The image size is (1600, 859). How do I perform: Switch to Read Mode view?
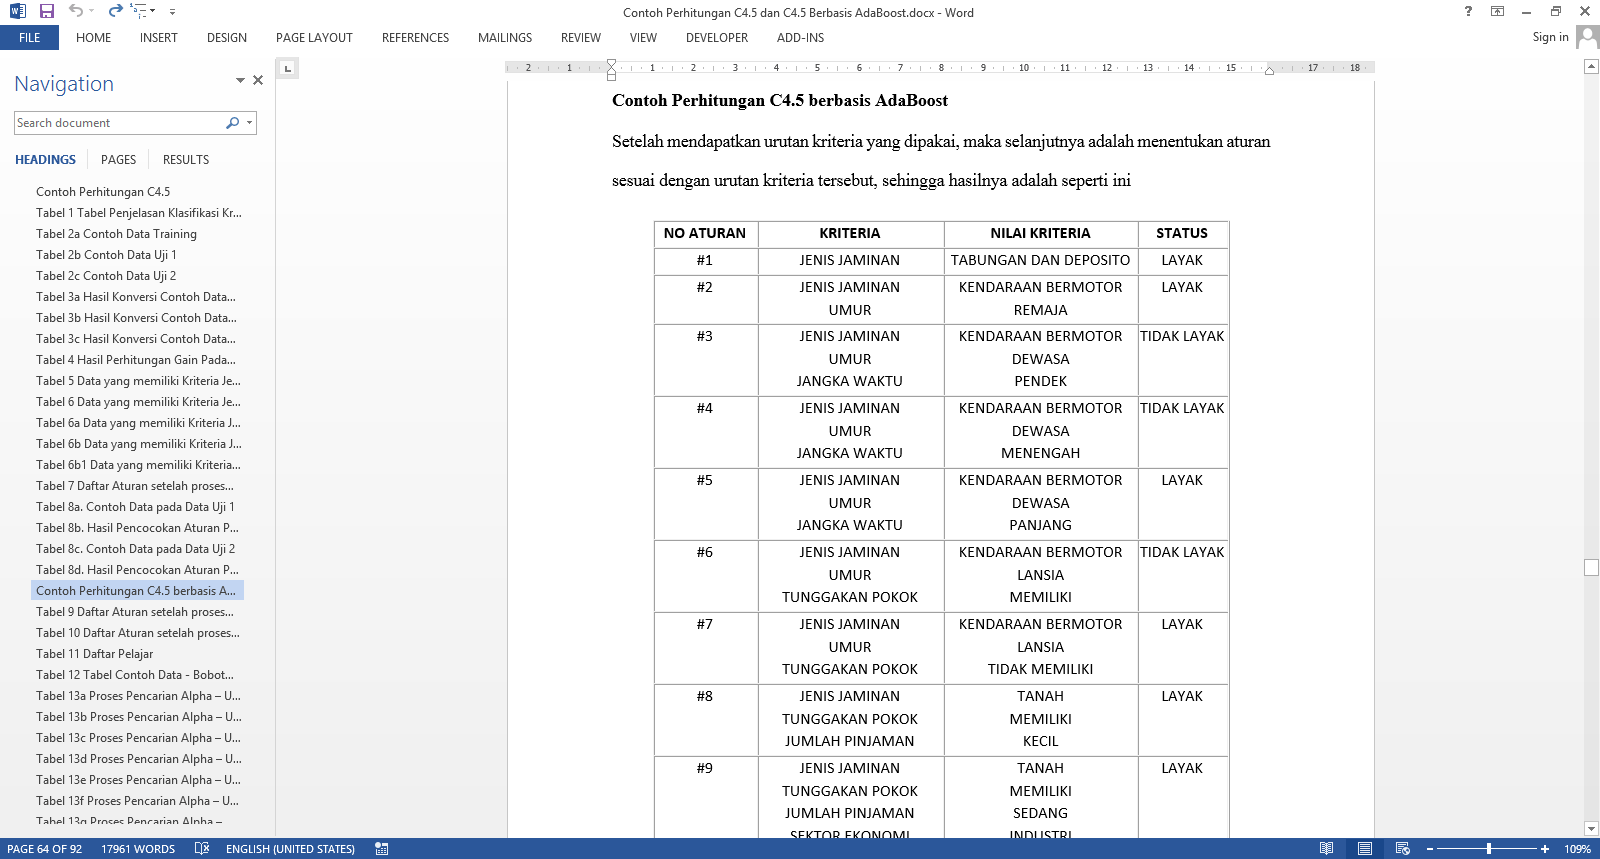[x=1326, y=848]
